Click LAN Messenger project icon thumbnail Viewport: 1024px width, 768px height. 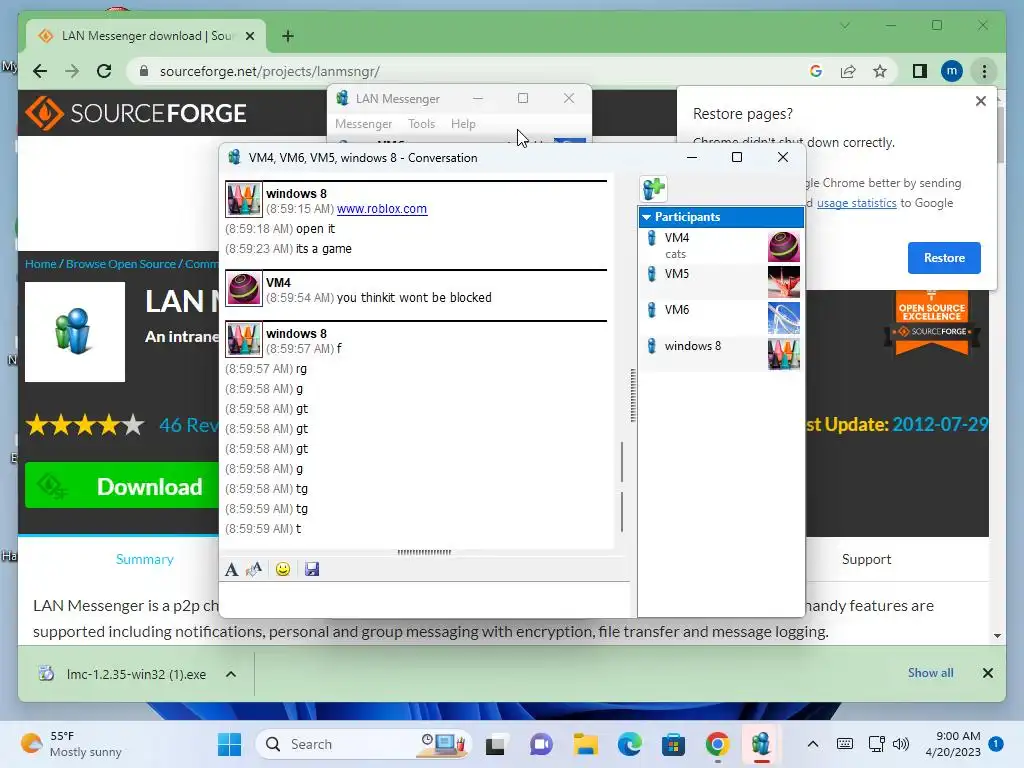[75, 332]
